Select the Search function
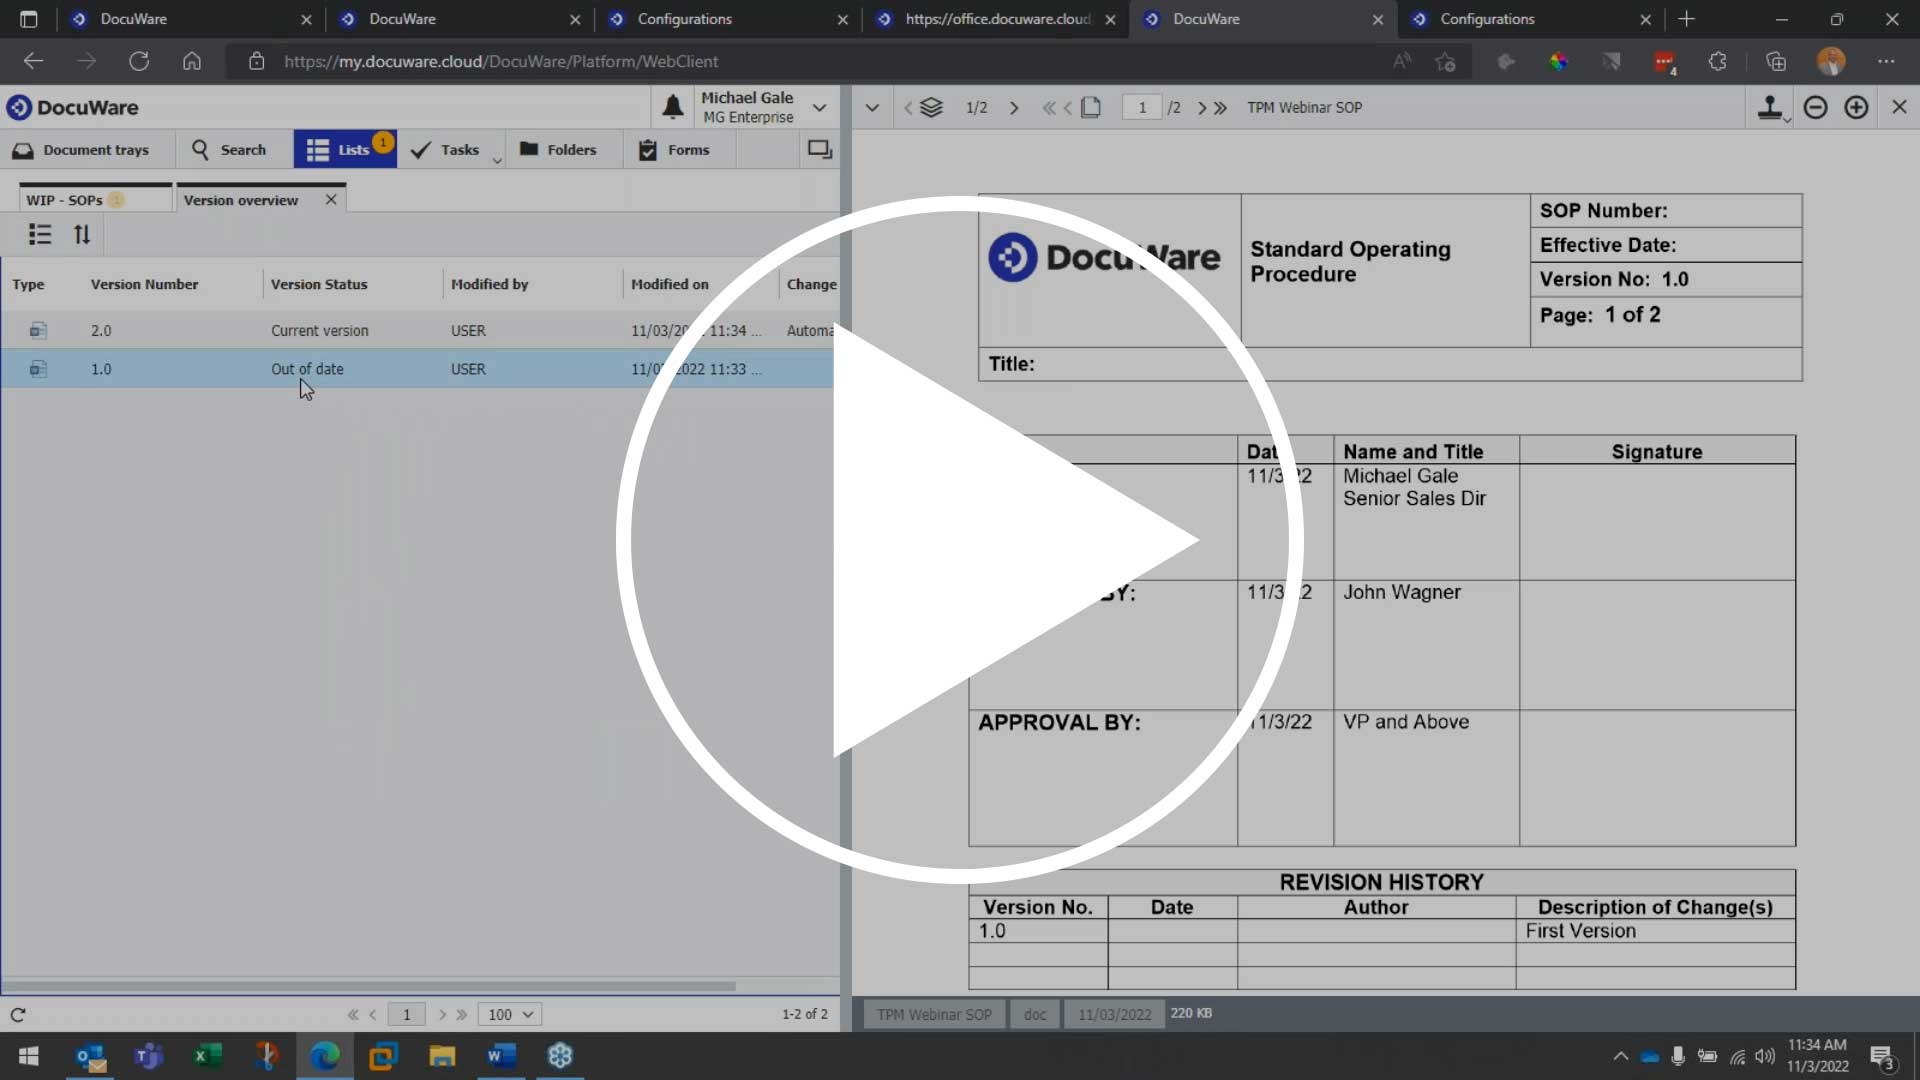1920x1080 pixels. point(230,150)
